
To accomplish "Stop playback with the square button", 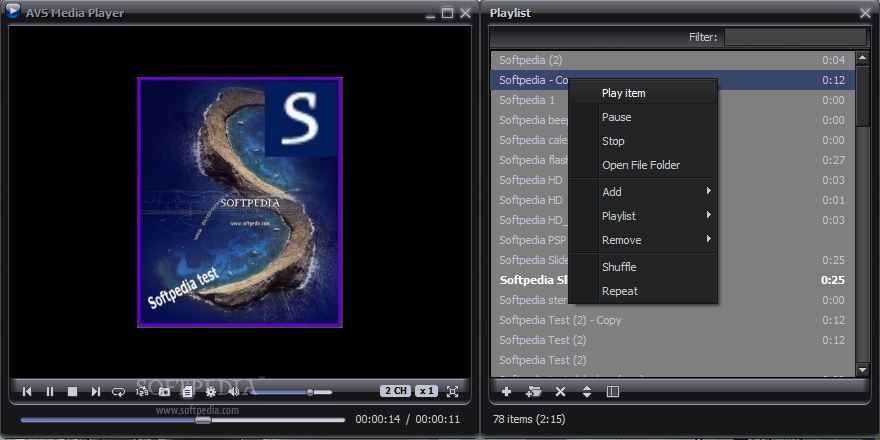I will (73, 392).
